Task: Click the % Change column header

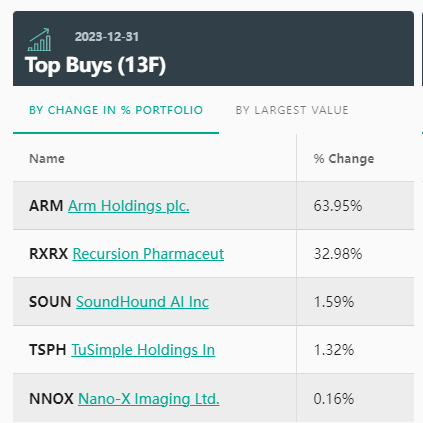Action: [x=344, y=159]
